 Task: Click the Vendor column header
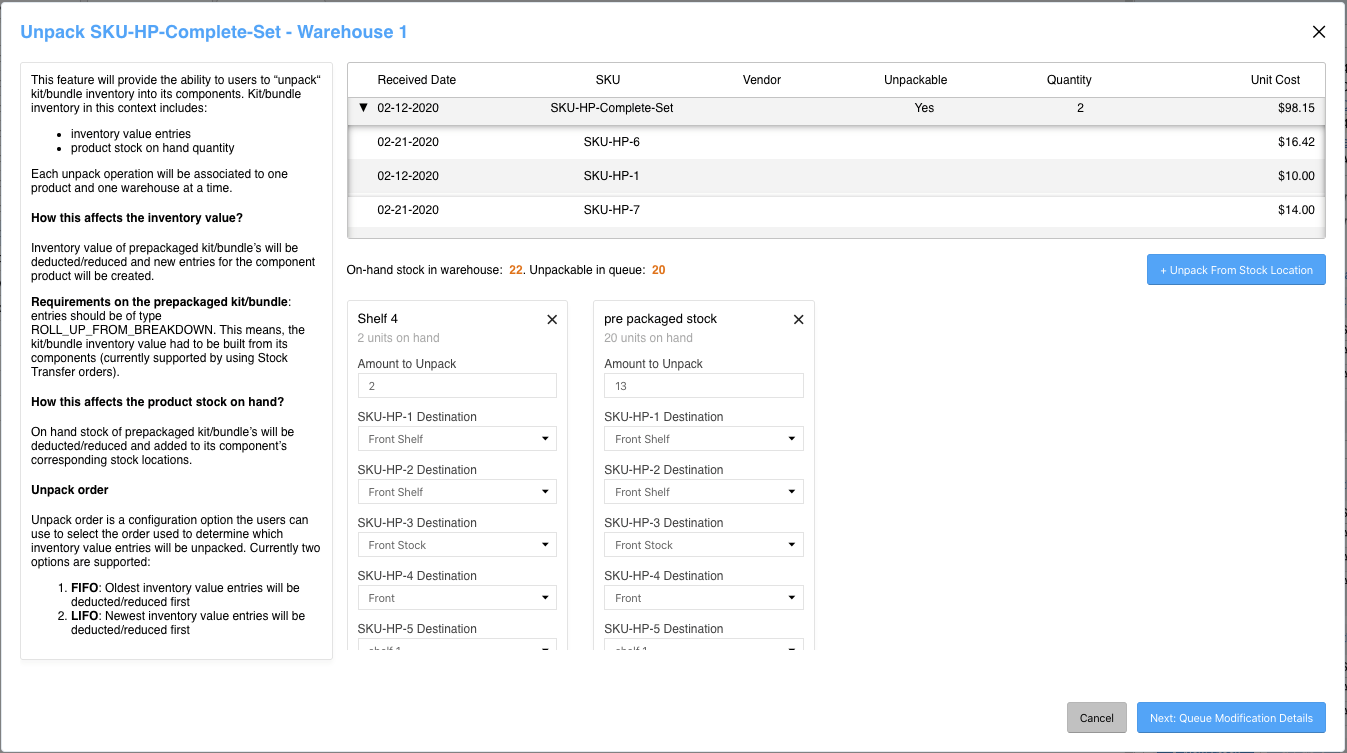(762, 80)
